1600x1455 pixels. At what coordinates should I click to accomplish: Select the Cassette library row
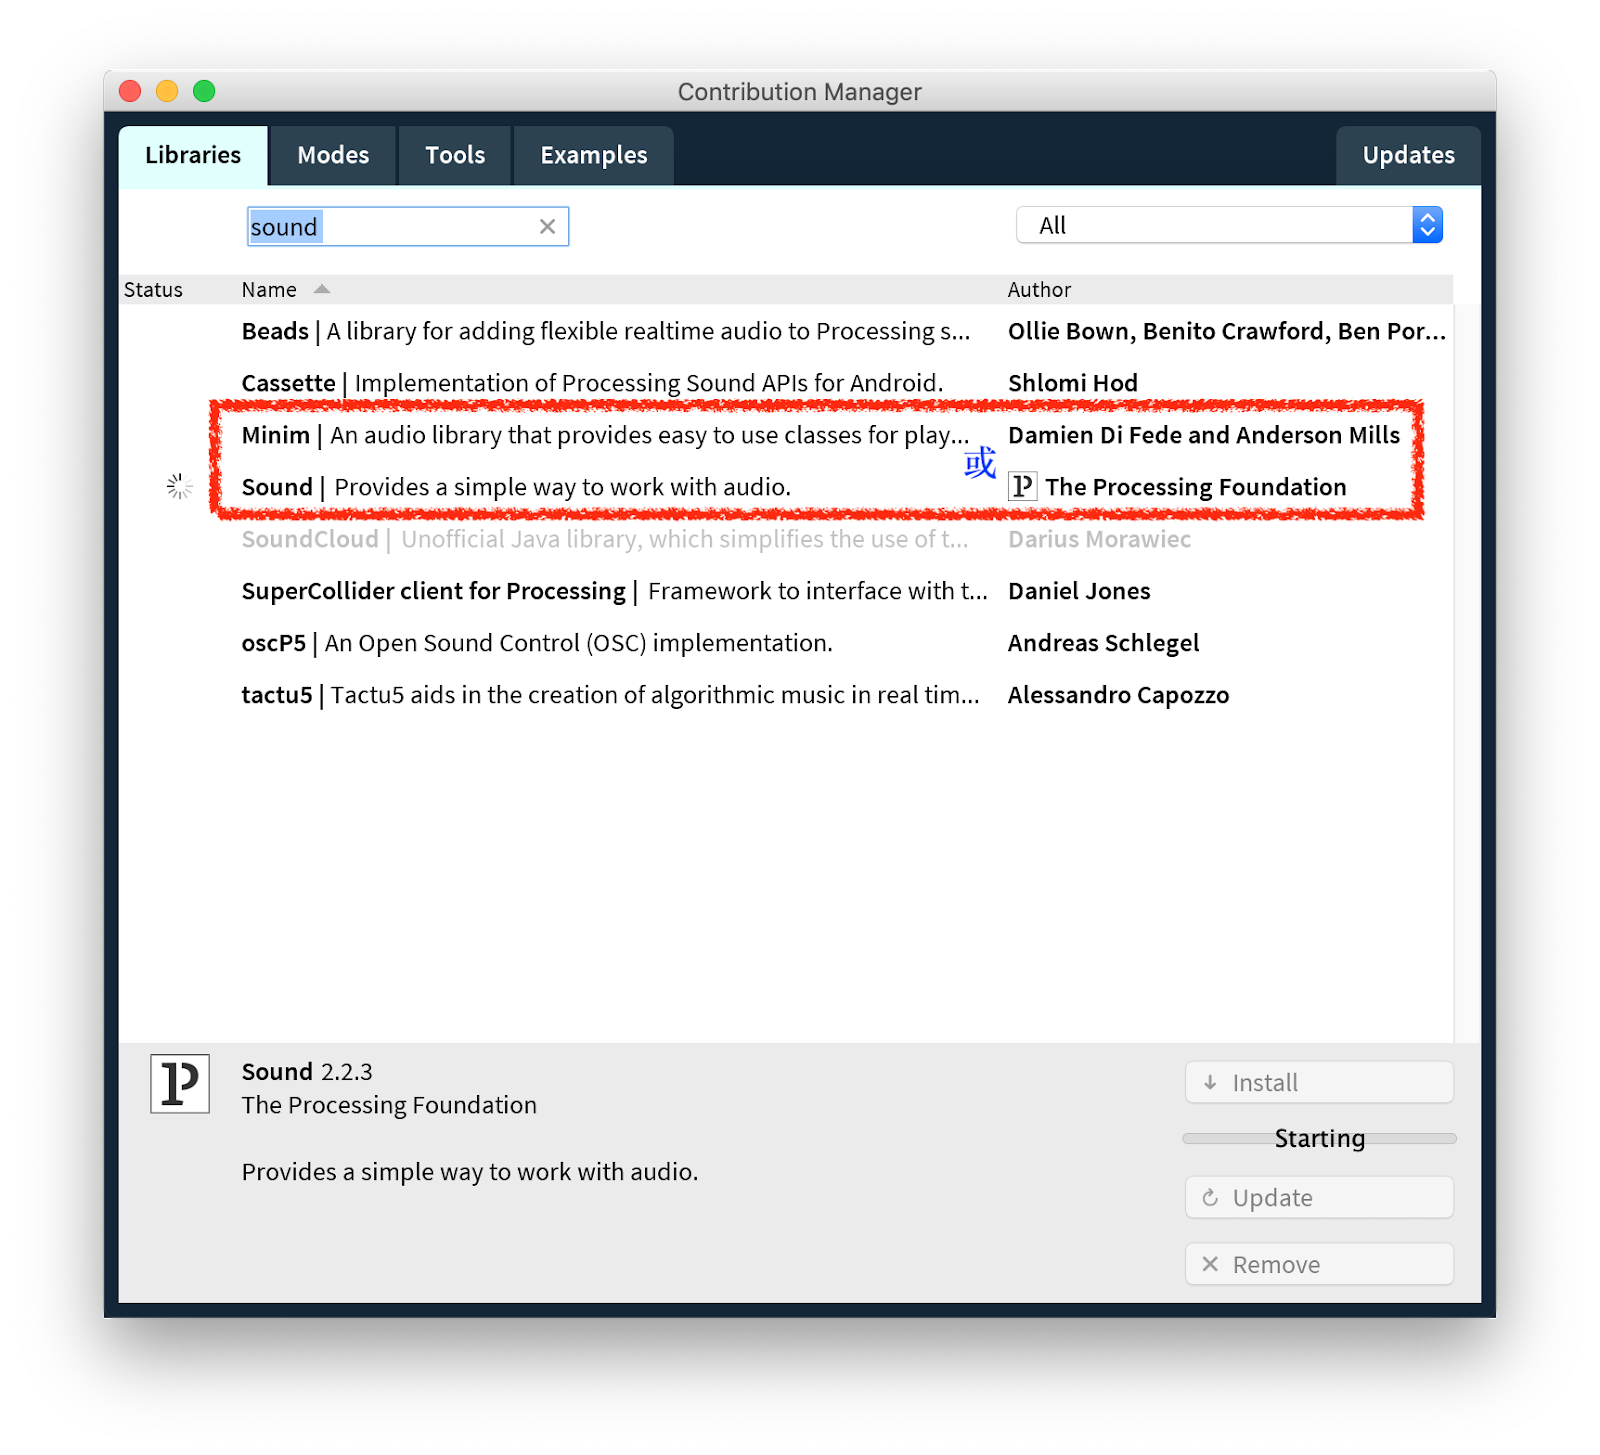[x=785, y=383]
